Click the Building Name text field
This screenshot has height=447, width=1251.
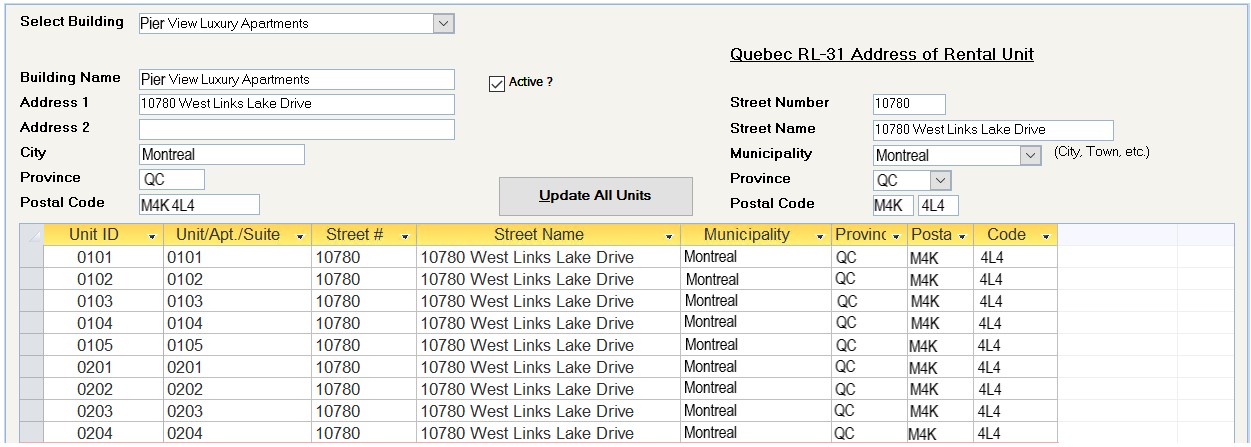[297, 79]
